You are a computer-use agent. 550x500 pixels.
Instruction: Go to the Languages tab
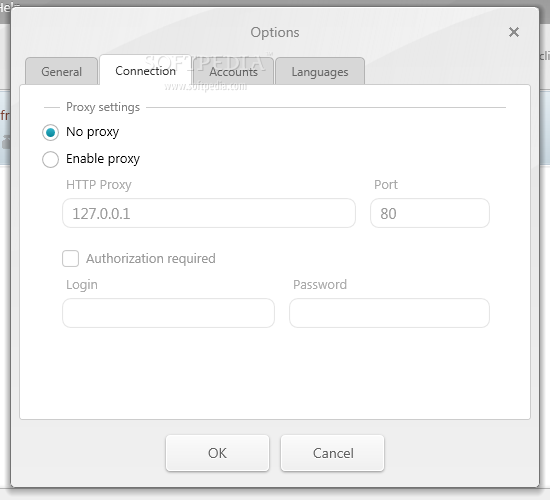320,71
